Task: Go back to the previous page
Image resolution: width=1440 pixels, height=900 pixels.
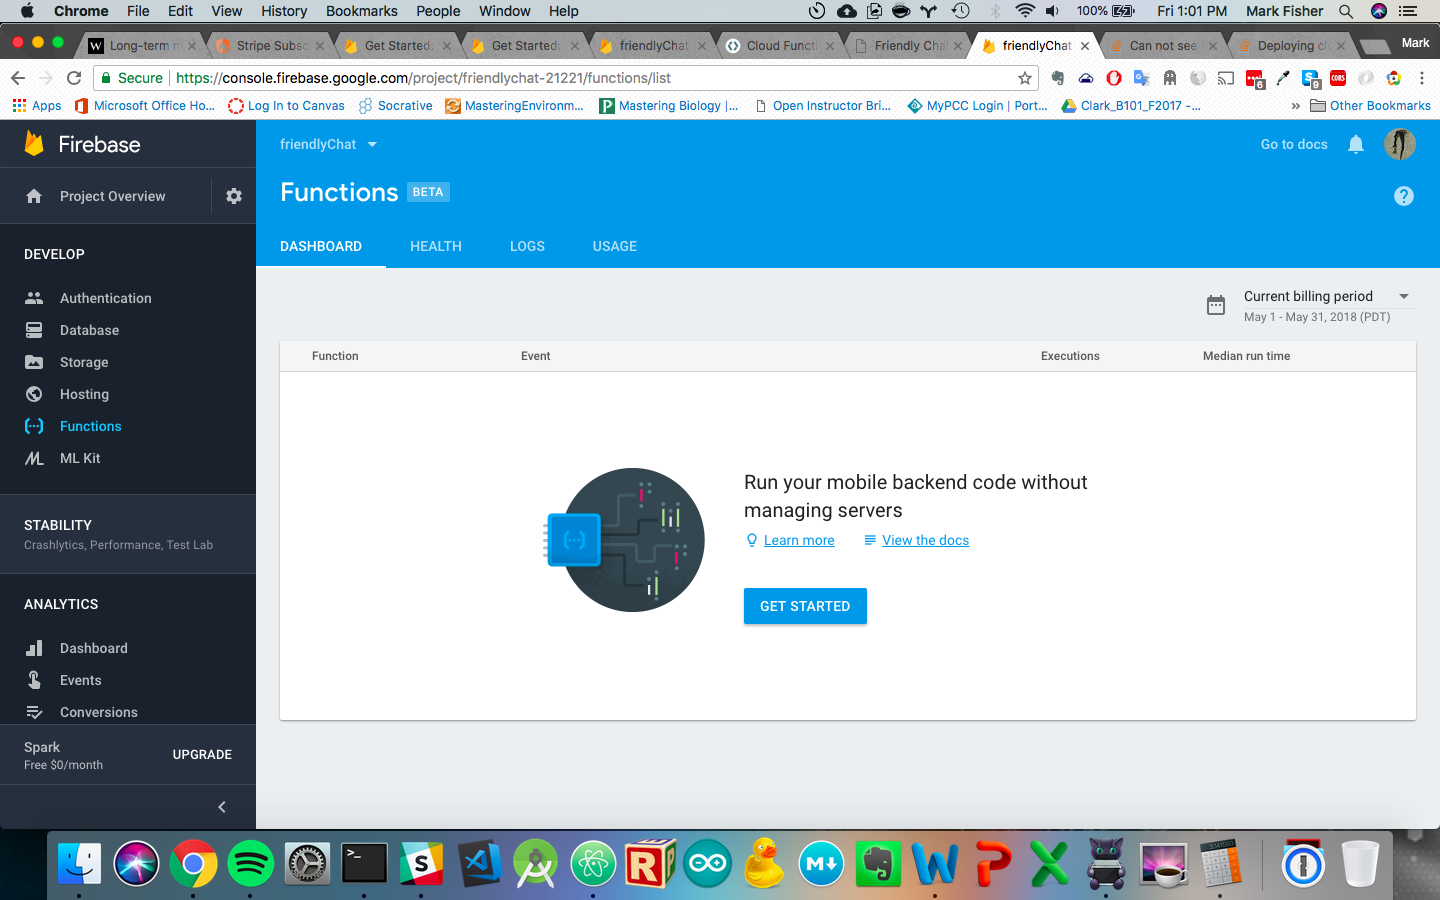Action: [18, 78]
